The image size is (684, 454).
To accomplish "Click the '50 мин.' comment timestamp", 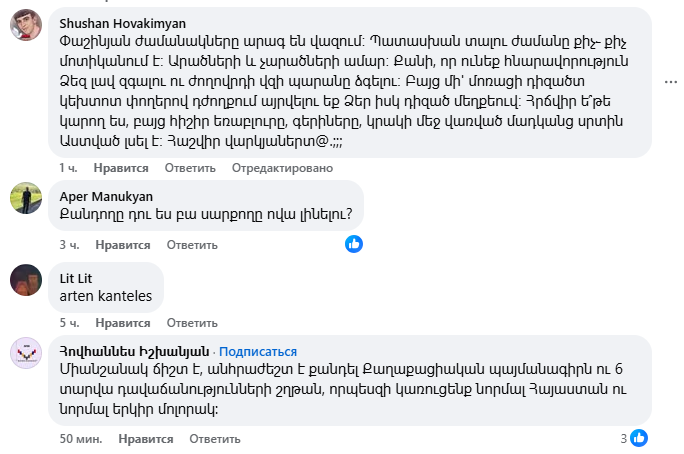I will tap(81, 438).
